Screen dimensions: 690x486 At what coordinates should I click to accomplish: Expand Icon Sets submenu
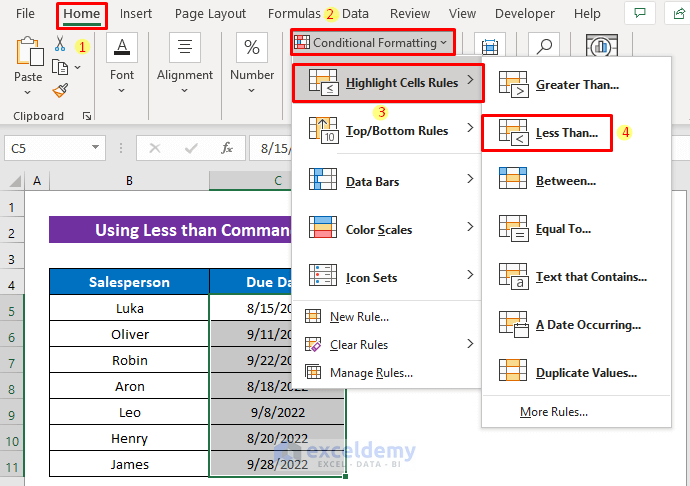387,277
